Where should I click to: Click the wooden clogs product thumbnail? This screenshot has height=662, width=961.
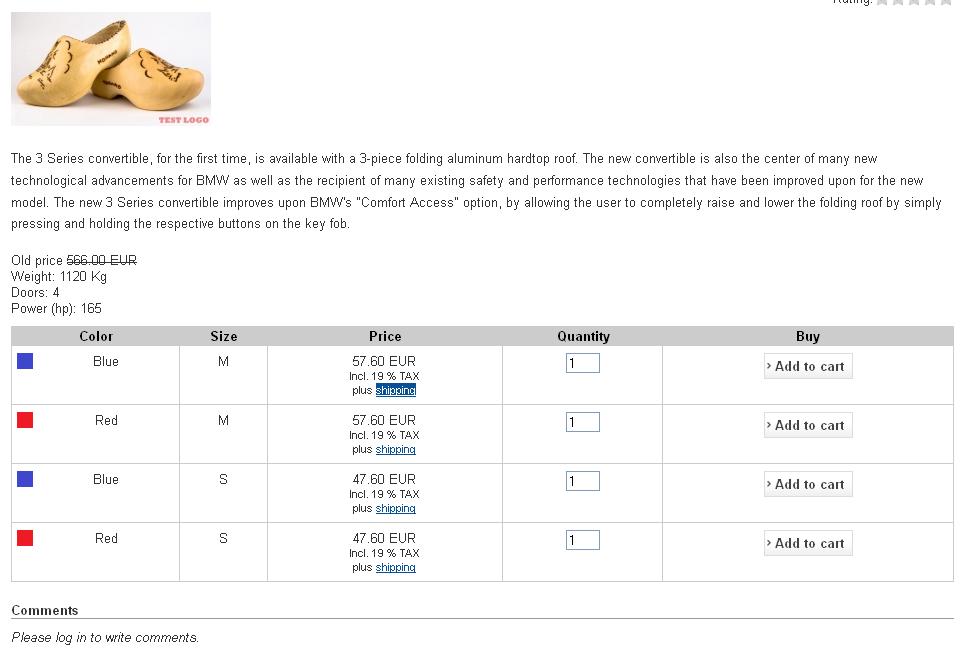pos(111,69)
